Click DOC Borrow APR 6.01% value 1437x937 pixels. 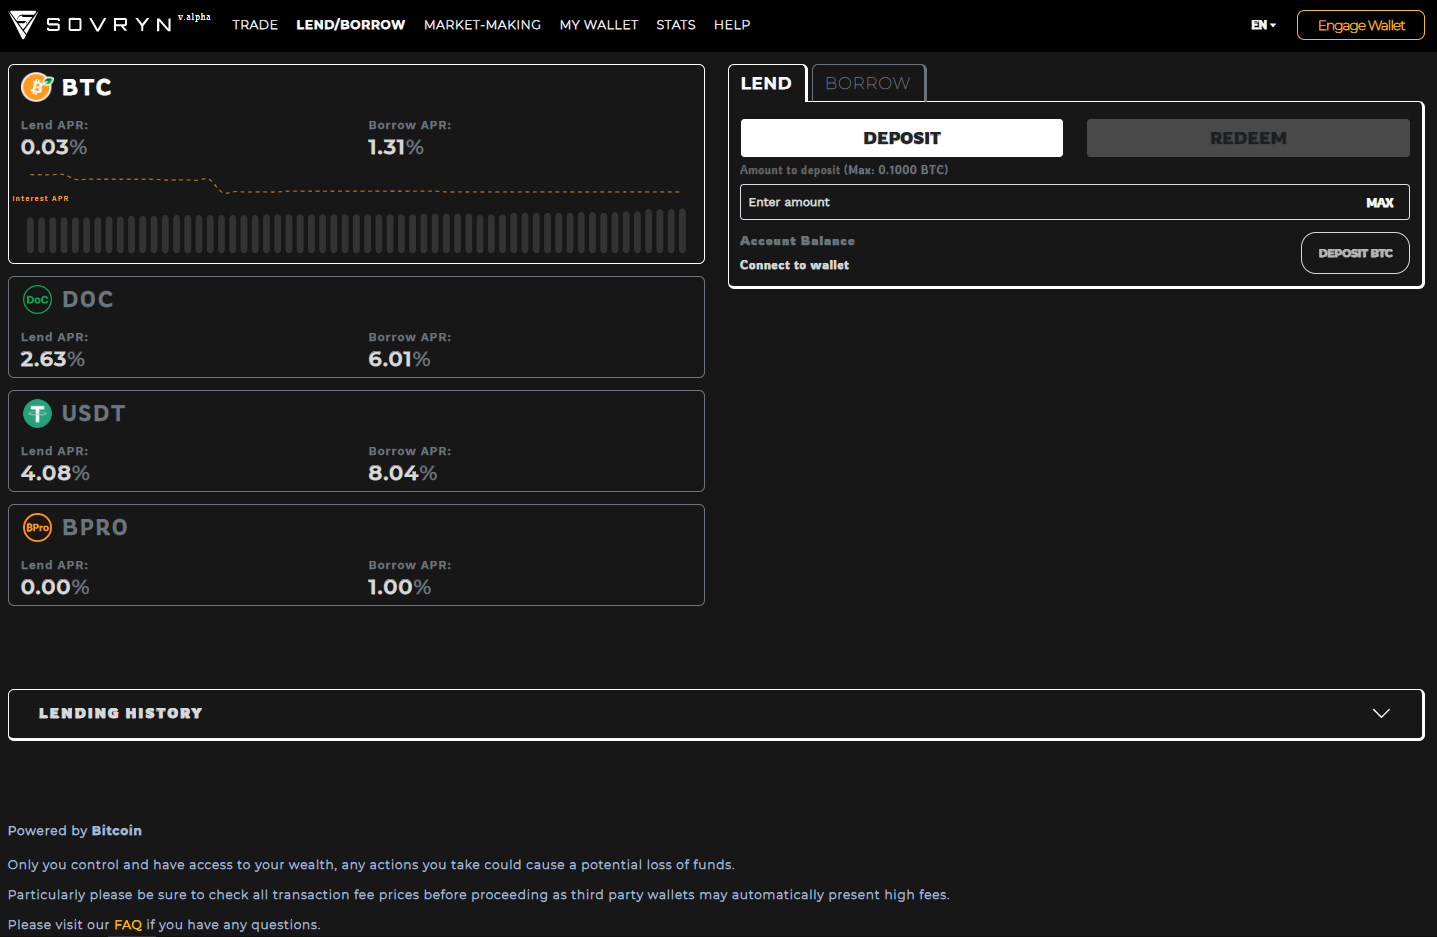click(399, 359)
